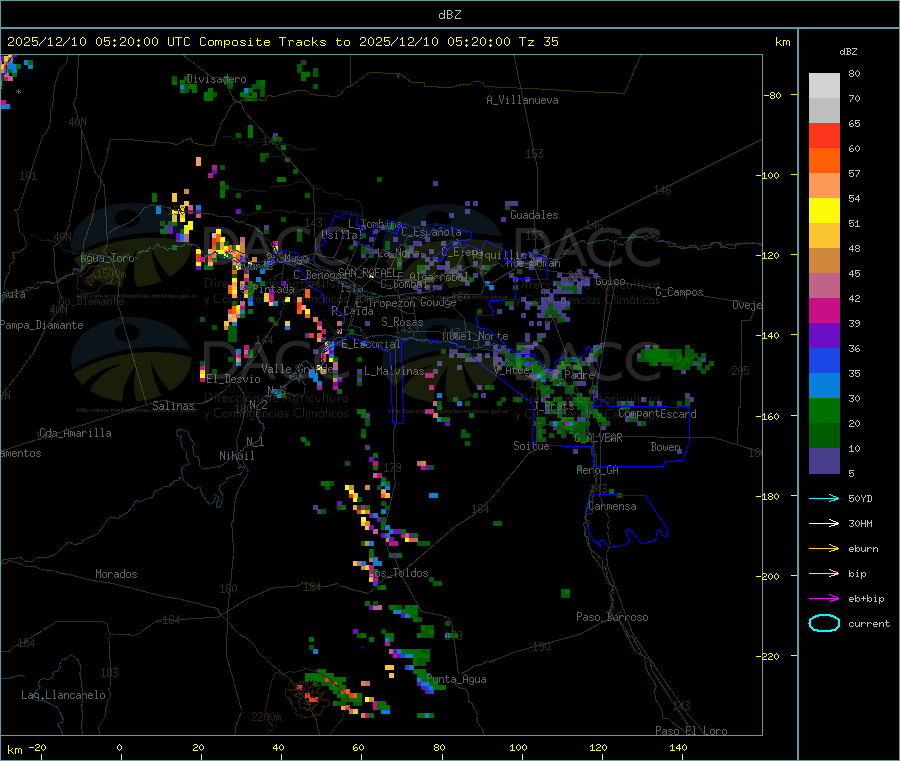Click the 'Tropezon Goudge' map label
The image size is (900, 761).
point(412,302)
